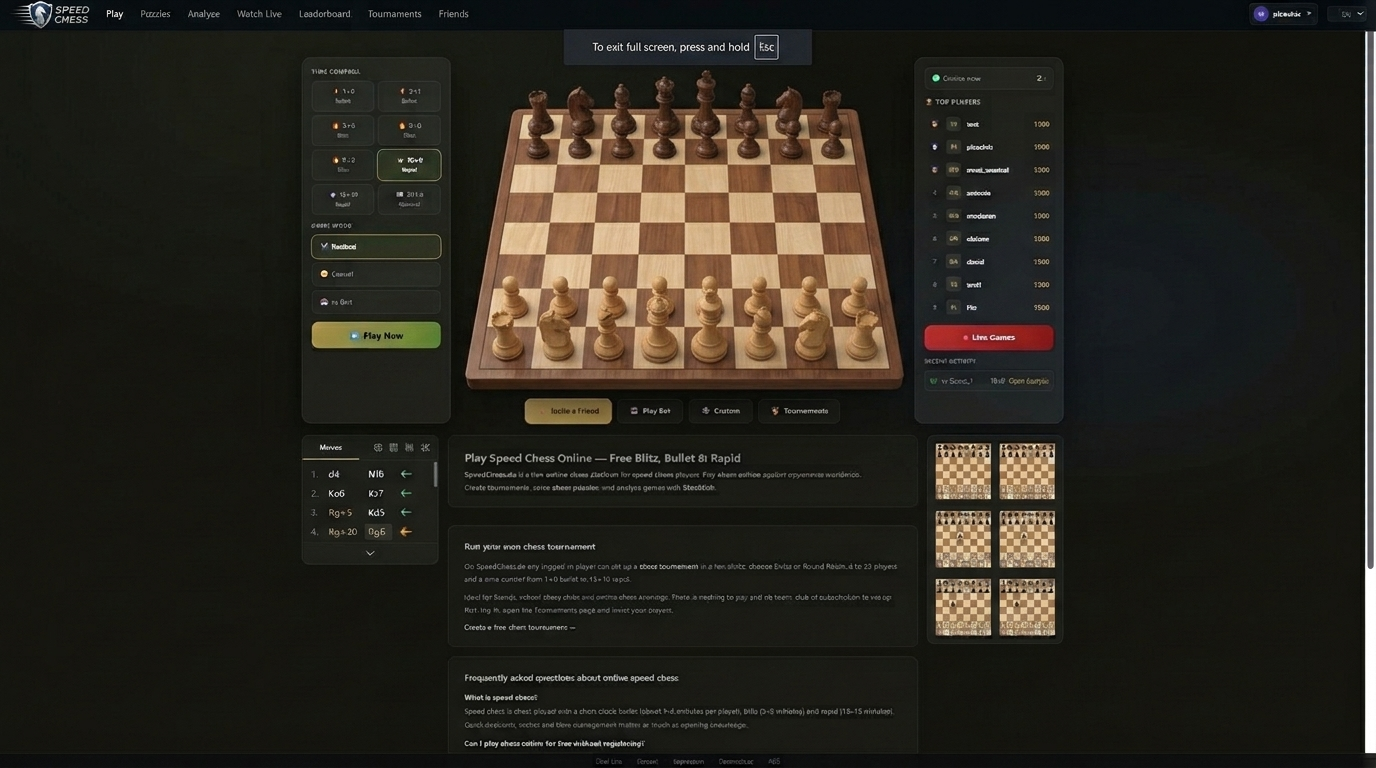Select the 1+0 bullet time control
The image size is (1376, 768).
pos(343,96)
